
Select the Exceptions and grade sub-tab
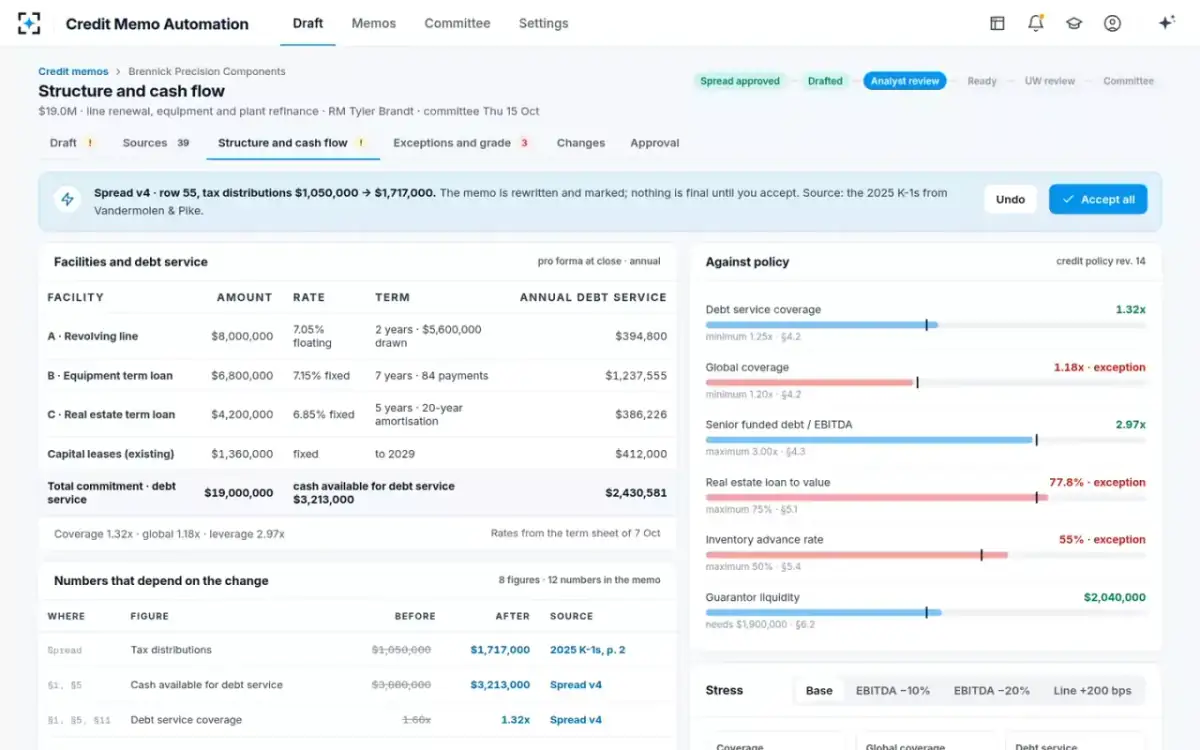coord(461,143)
